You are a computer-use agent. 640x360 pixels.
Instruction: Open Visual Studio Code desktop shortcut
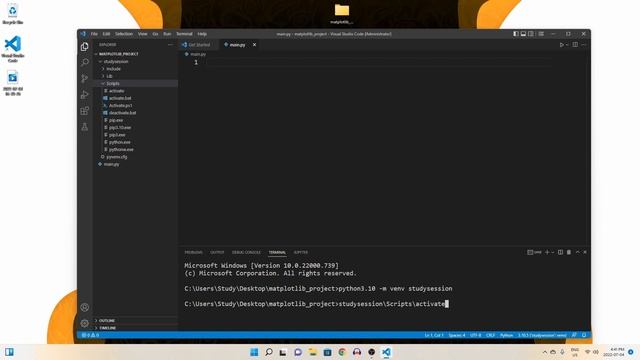(13, 49)
